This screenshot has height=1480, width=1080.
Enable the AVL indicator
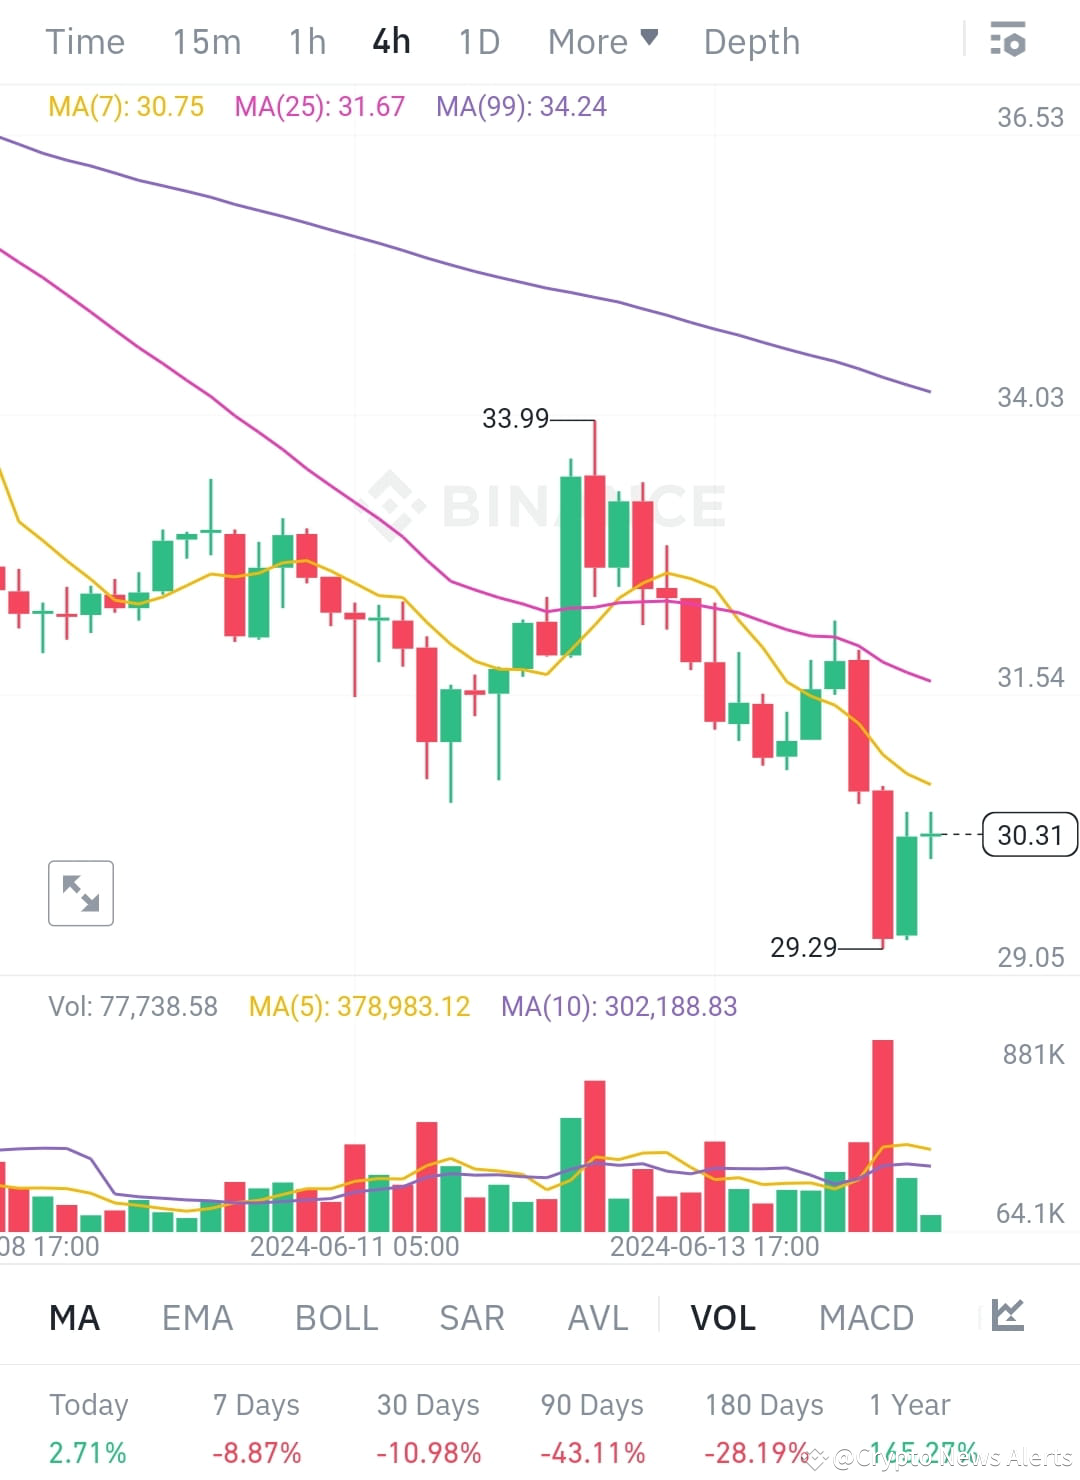point(596,1318)
